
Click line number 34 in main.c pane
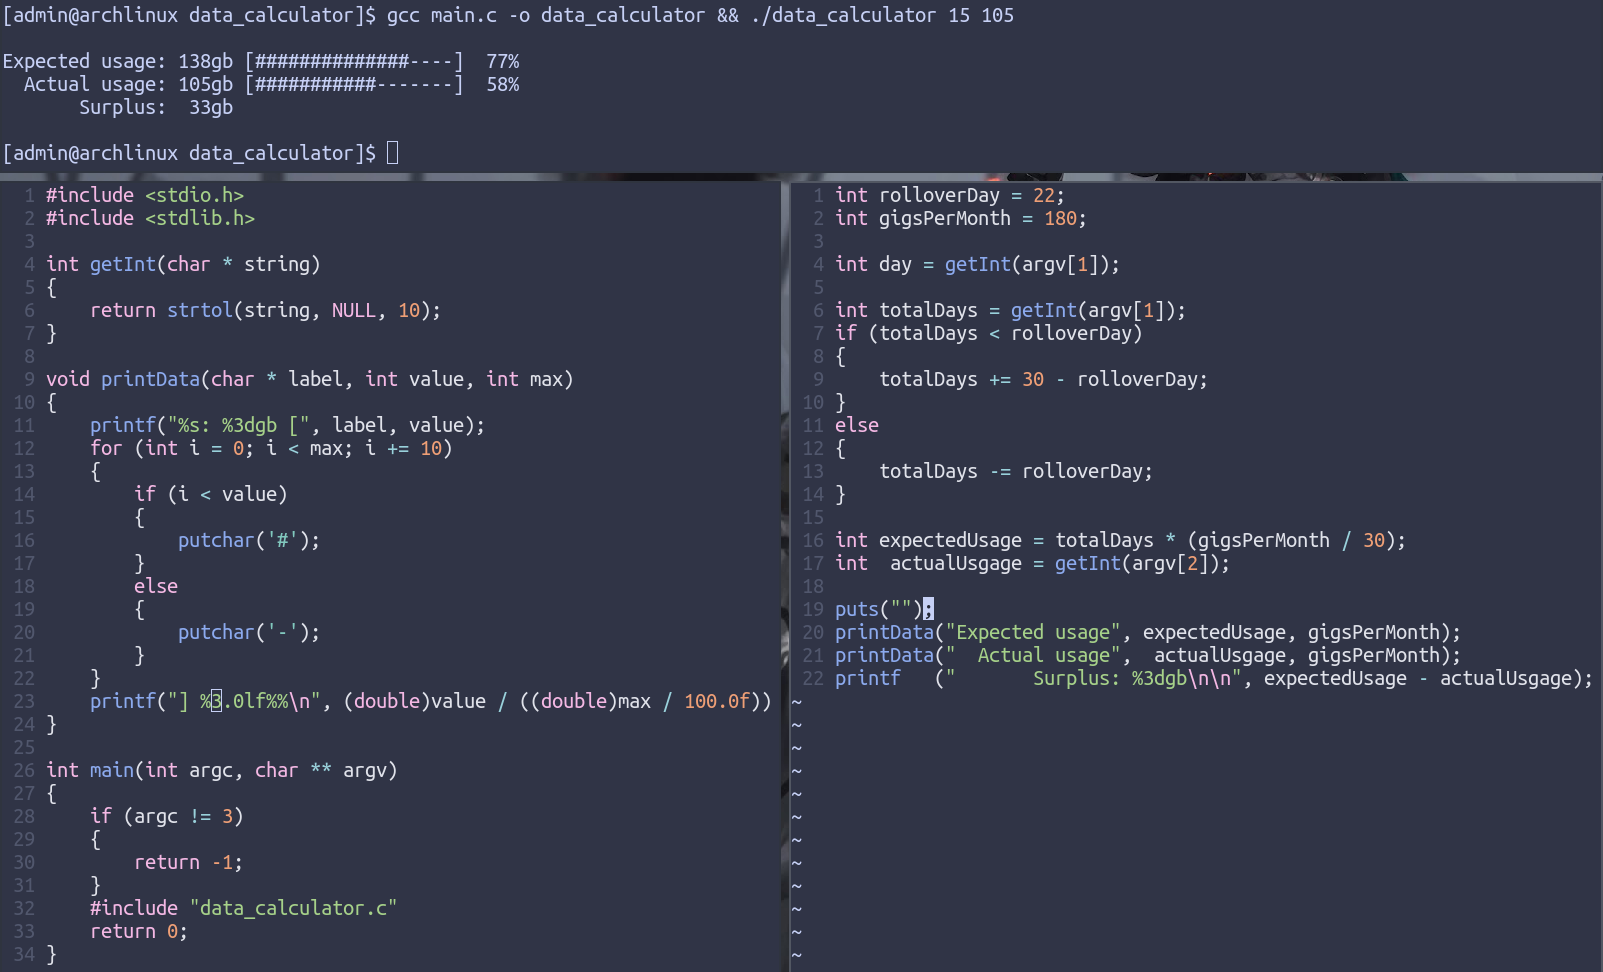(24, 954)
